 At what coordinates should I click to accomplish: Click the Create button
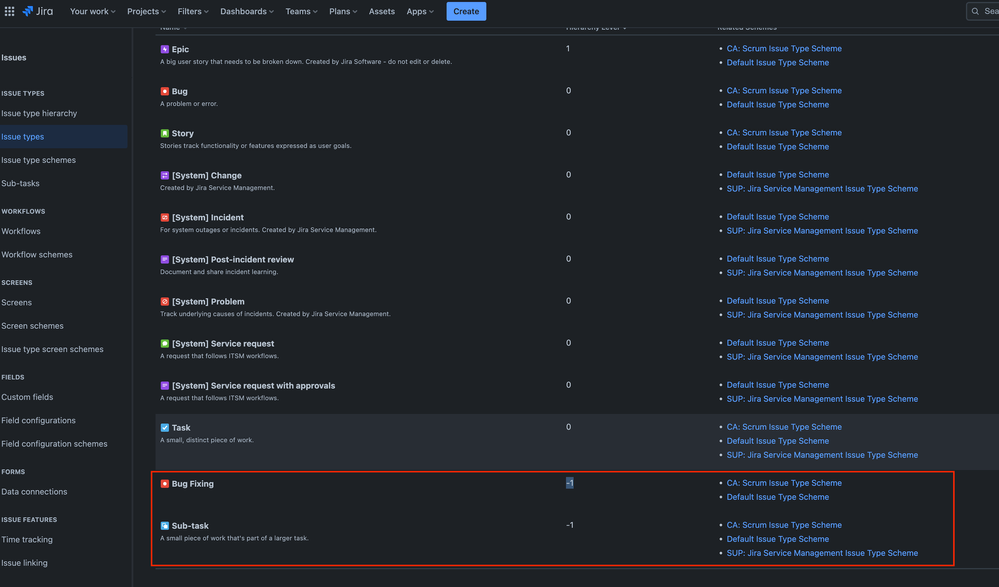tap(465, 9)
